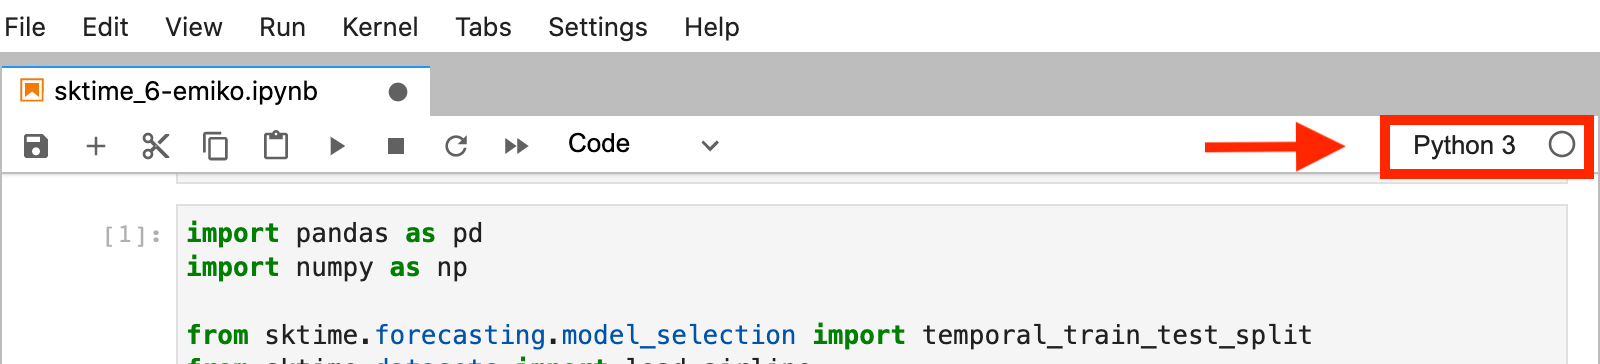Click the kernel status circle indicator
This screenshot has width=1600, height=364.
(x=1562, y=145)
